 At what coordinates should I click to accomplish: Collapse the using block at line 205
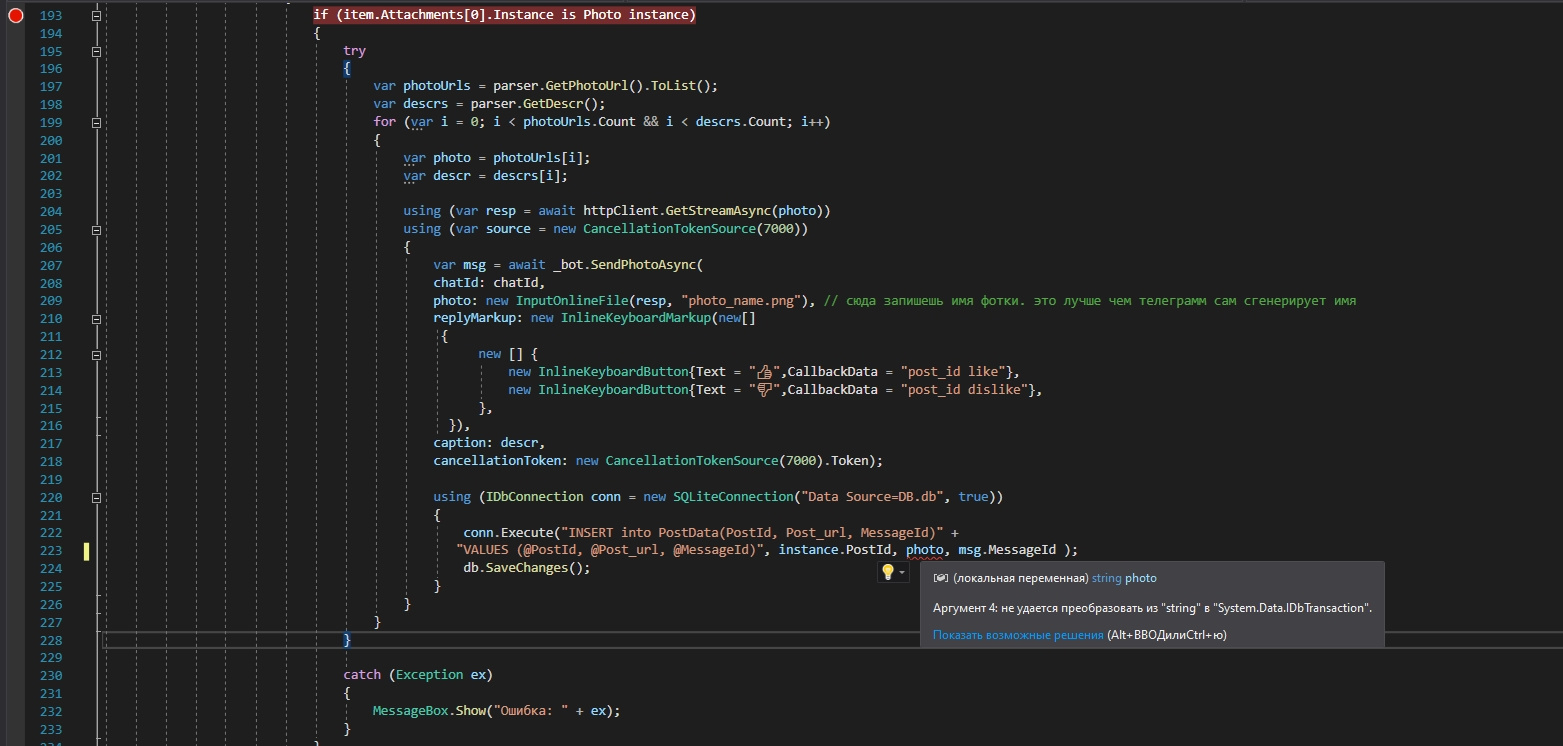point(96,229)
